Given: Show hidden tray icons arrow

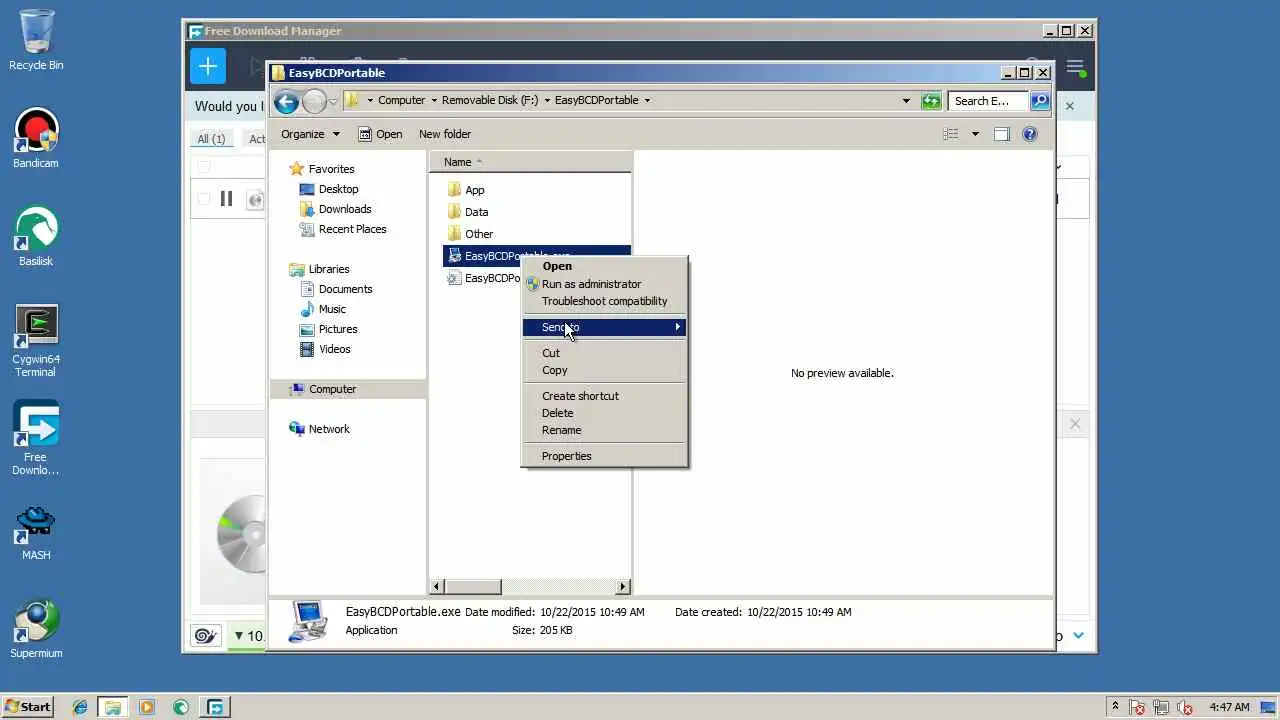Looking at the screenshot, I should (x=1115, y=706).
